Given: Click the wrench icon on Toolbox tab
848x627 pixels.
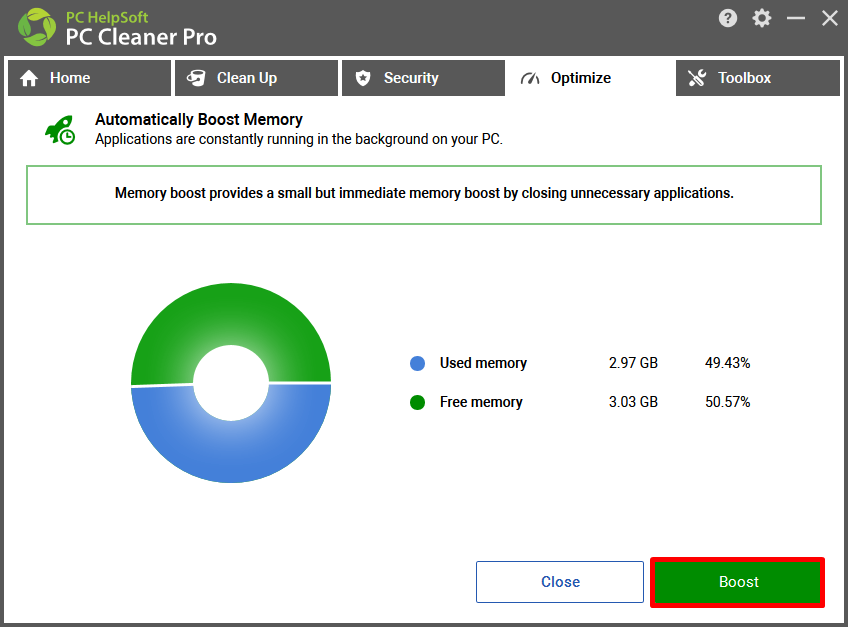Looking at the screenshot, I should tap(697, 78).
